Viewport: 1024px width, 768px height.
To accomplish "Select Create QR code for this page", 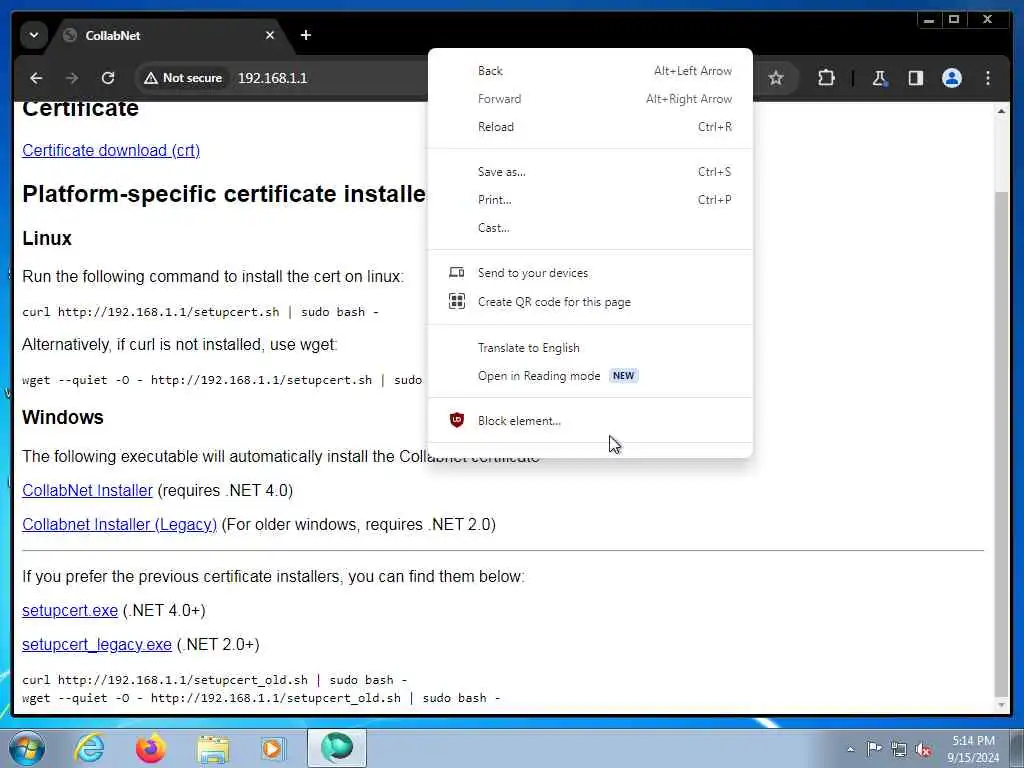I will (x=590, y=302).
